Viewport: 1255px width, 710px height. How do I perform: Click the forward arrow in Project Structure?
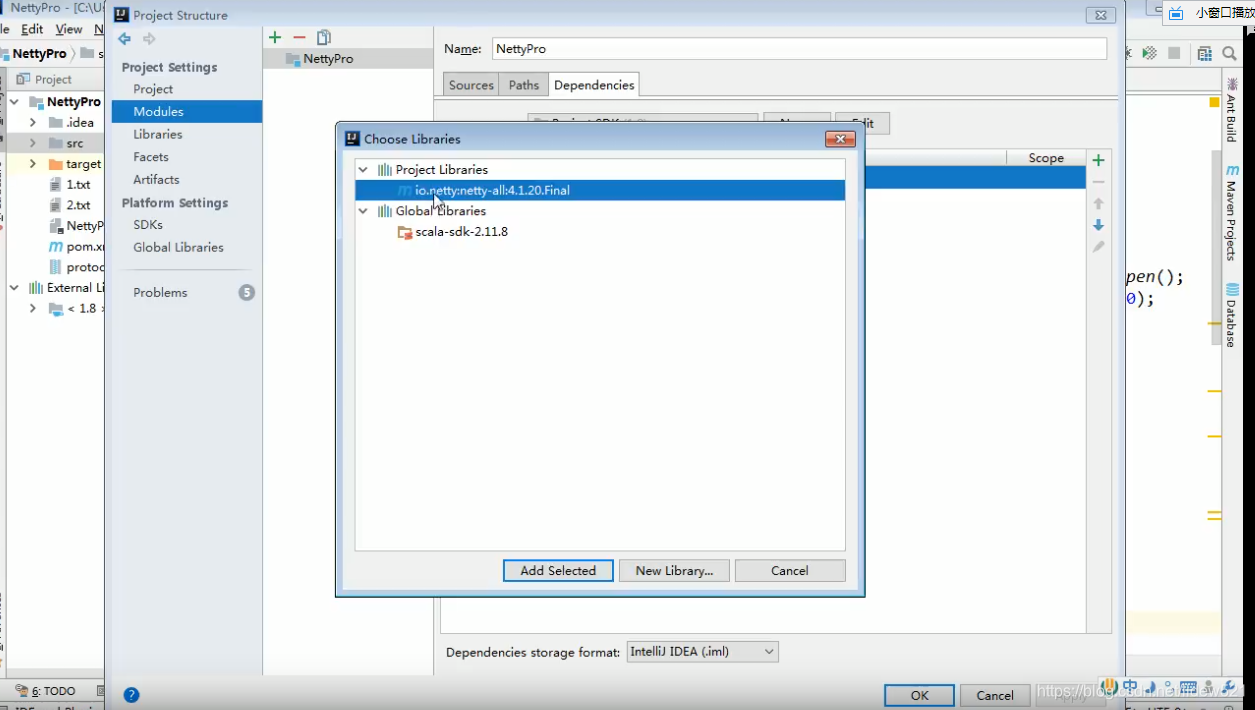click(149, 39)
